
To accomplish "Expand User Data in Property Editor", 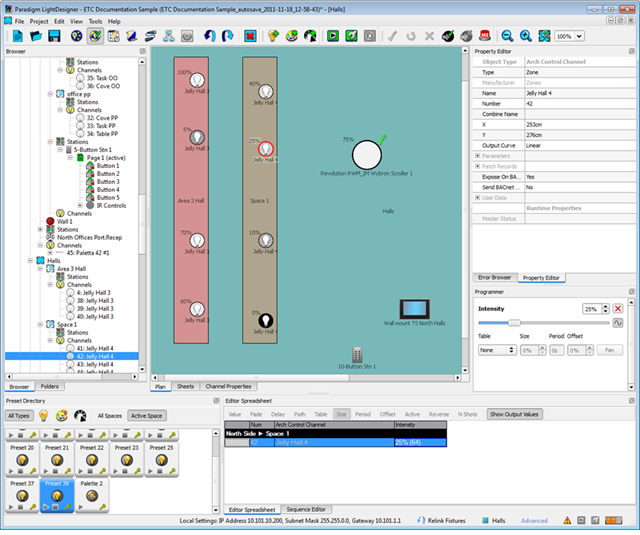I will 478,198.
